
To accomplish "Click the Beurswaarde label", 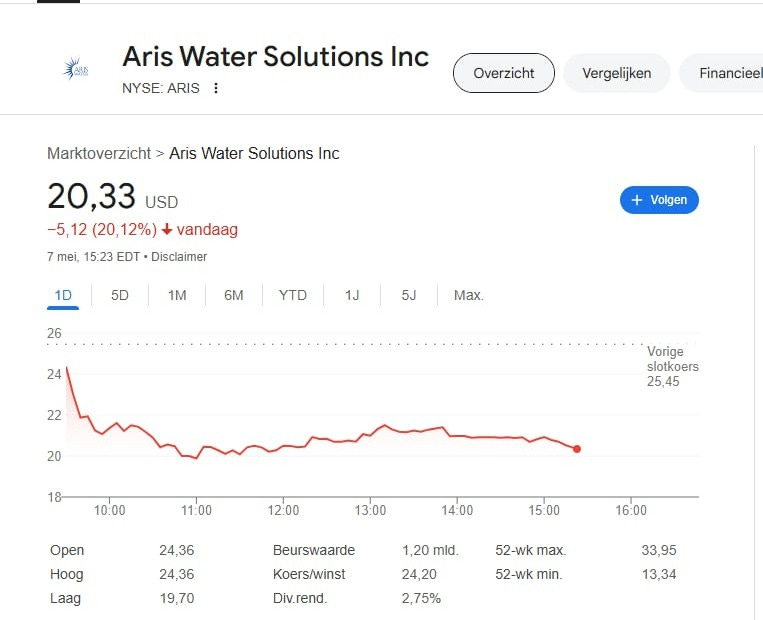I will [x=314, y=550].
